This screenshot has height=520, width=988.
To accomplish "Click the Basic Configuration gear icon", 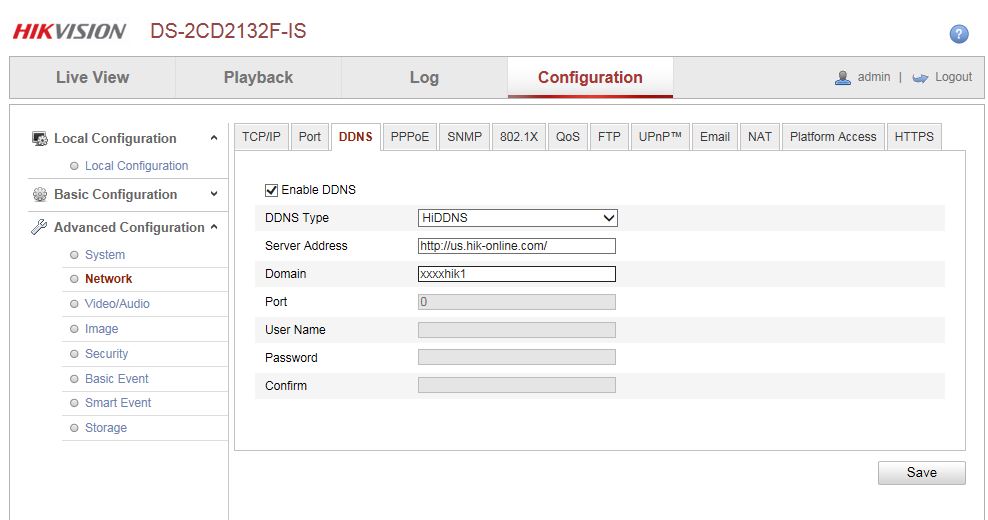I will coord(40,195).
